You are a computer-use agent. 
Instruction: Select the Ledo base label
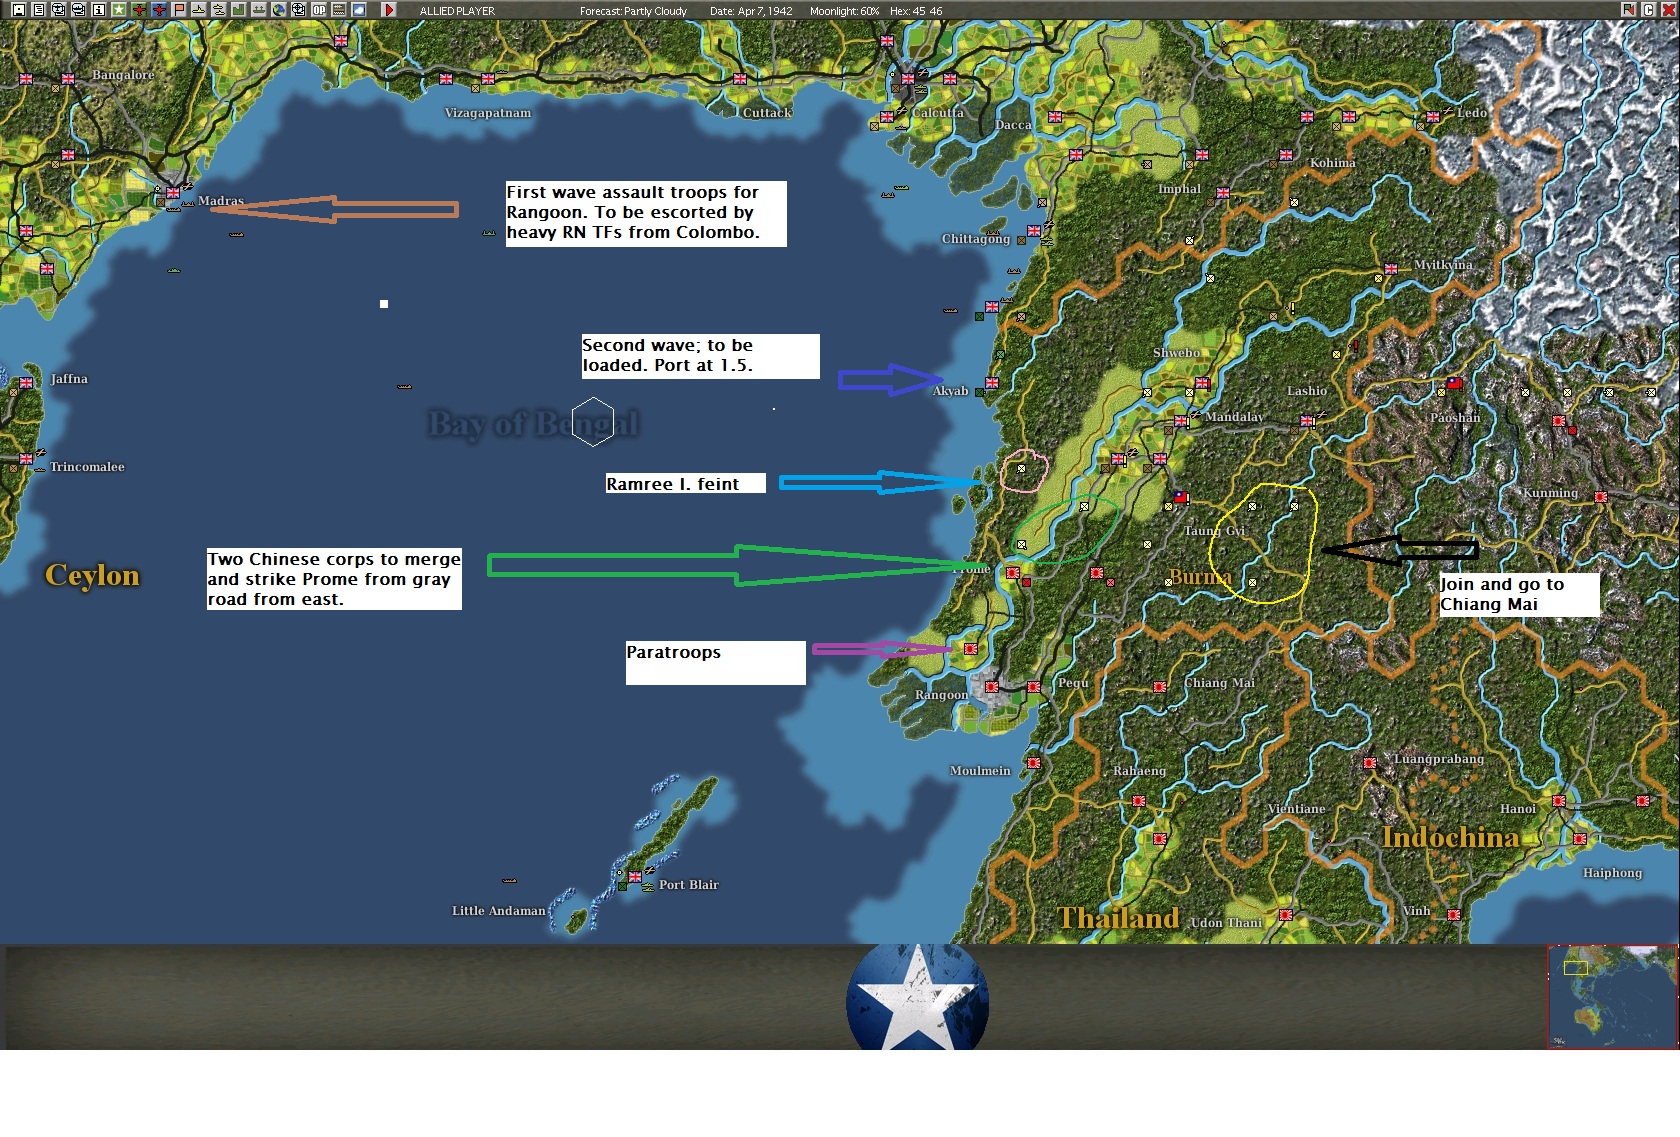1471,113
